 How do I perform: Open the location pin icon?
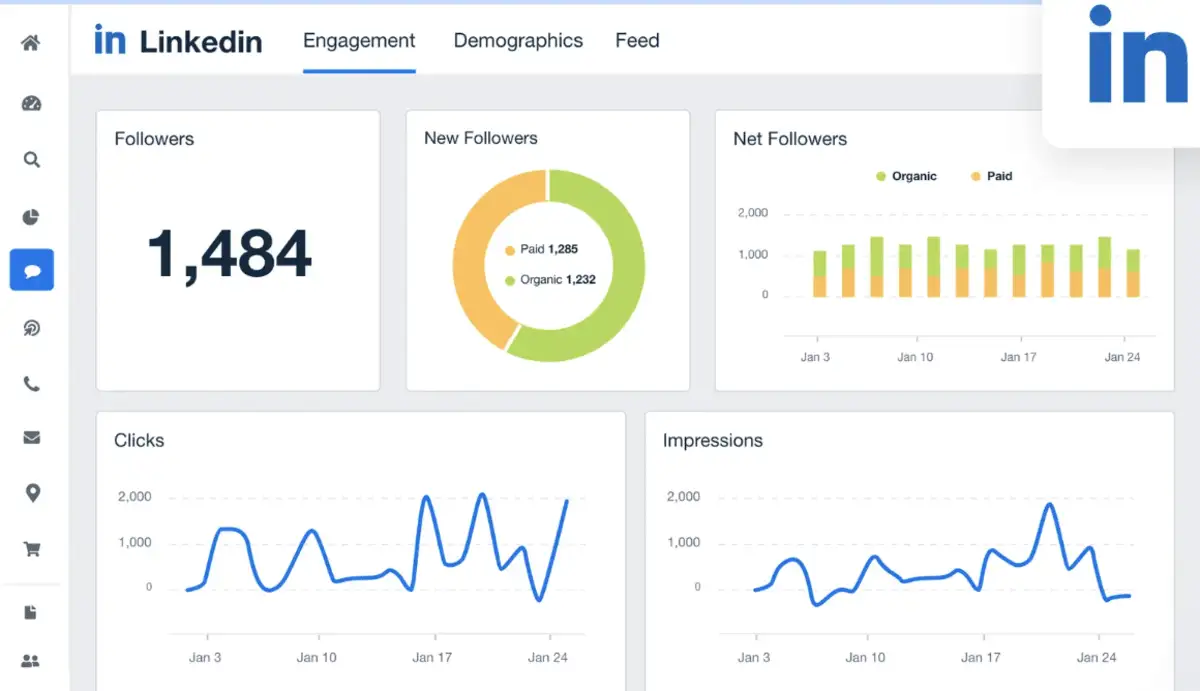(31, 493)
